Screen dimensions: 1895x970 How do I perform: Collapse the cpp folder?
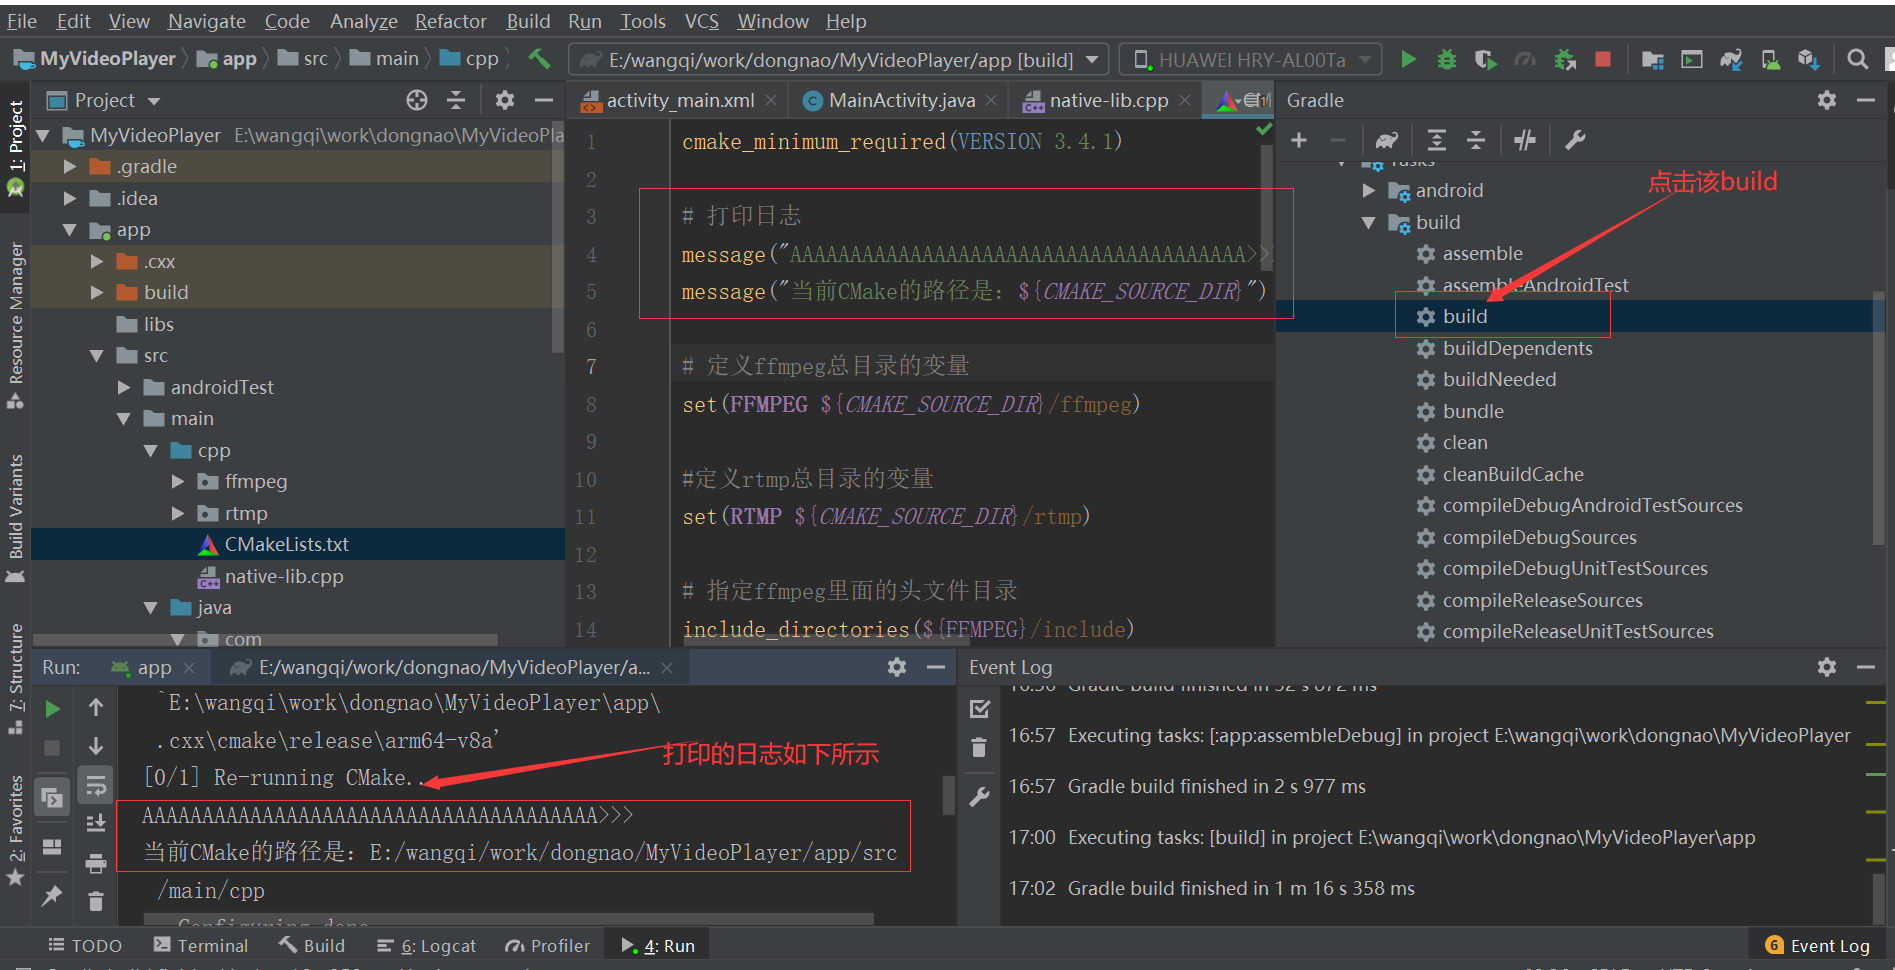coord(151,450)
